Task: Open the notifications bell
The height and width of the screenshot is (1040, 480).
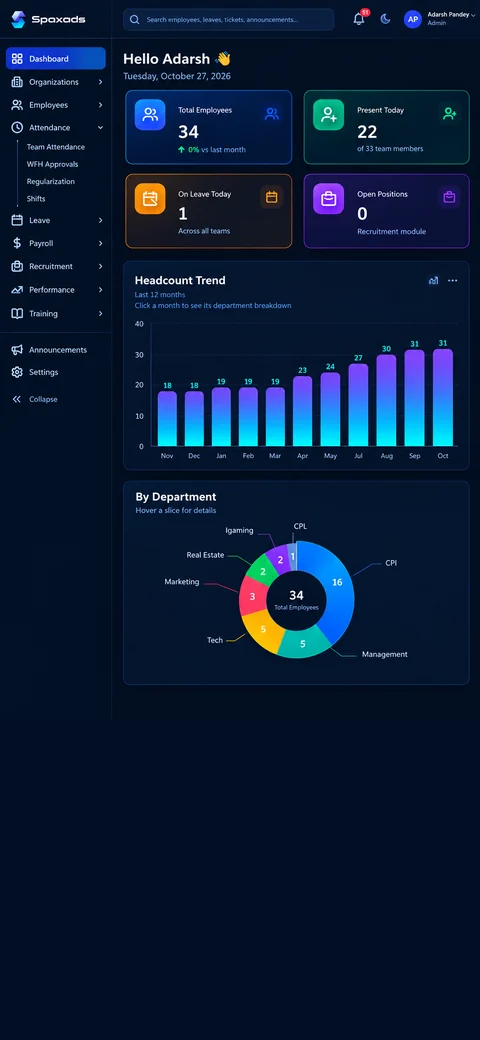Action: pyautogui.click(x=359, y=19)
